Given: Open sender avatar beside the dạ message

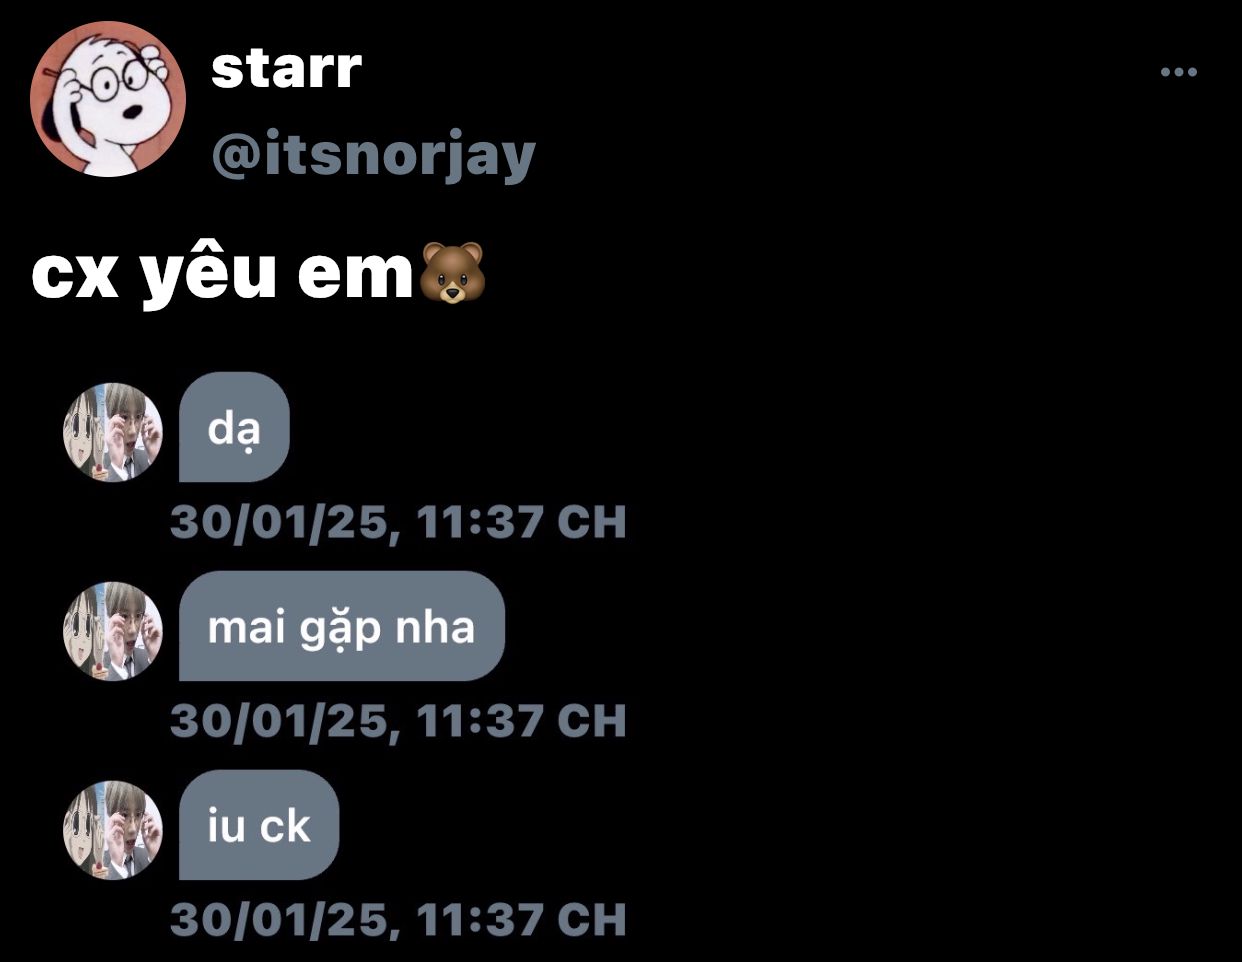Looking at the screenshot, I should tap(113, 432).
